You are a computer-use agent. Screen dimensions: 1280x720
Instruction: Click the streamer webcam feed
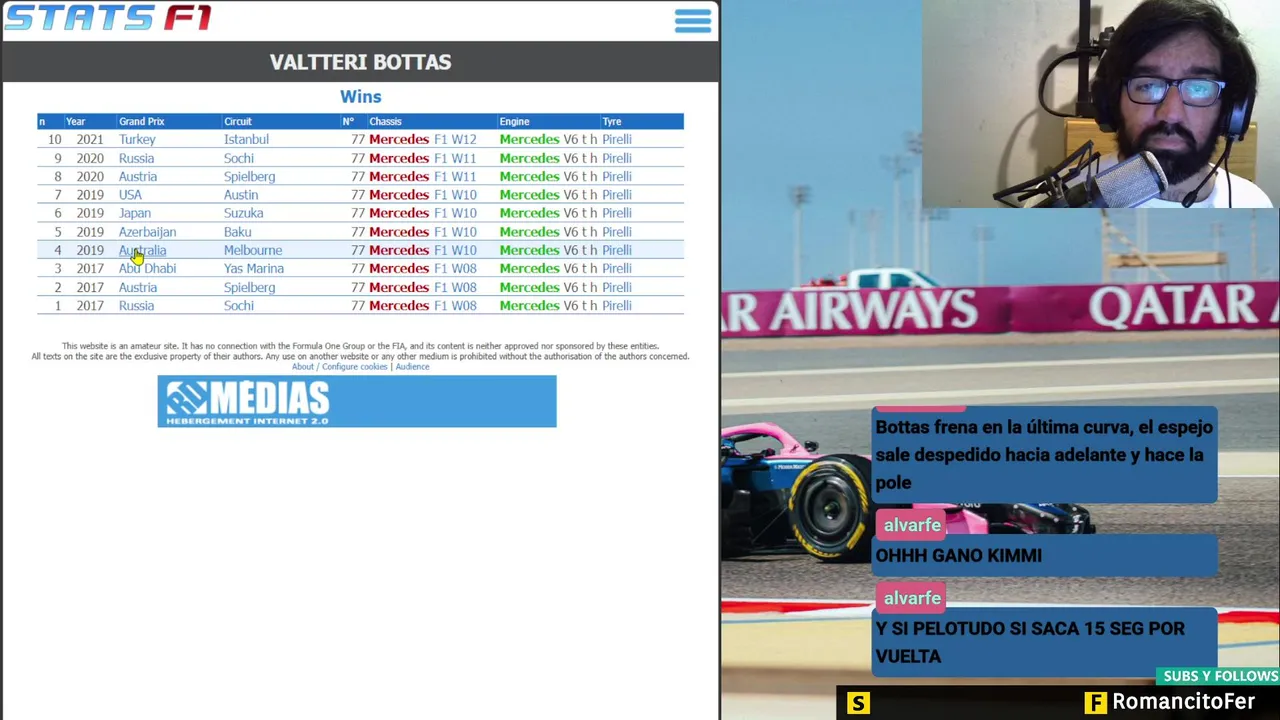point(1100,104)
